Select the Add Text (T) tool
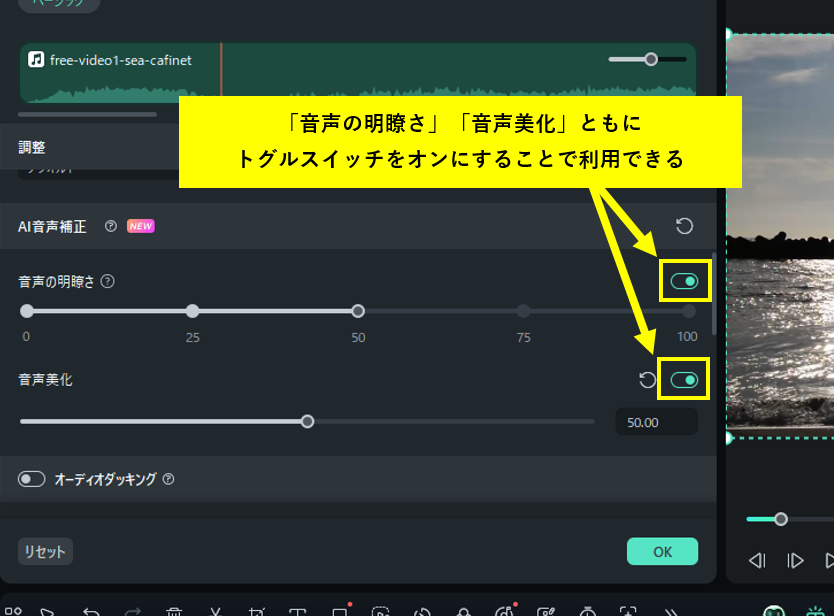The image size is (834, 616). coord(297,611)
